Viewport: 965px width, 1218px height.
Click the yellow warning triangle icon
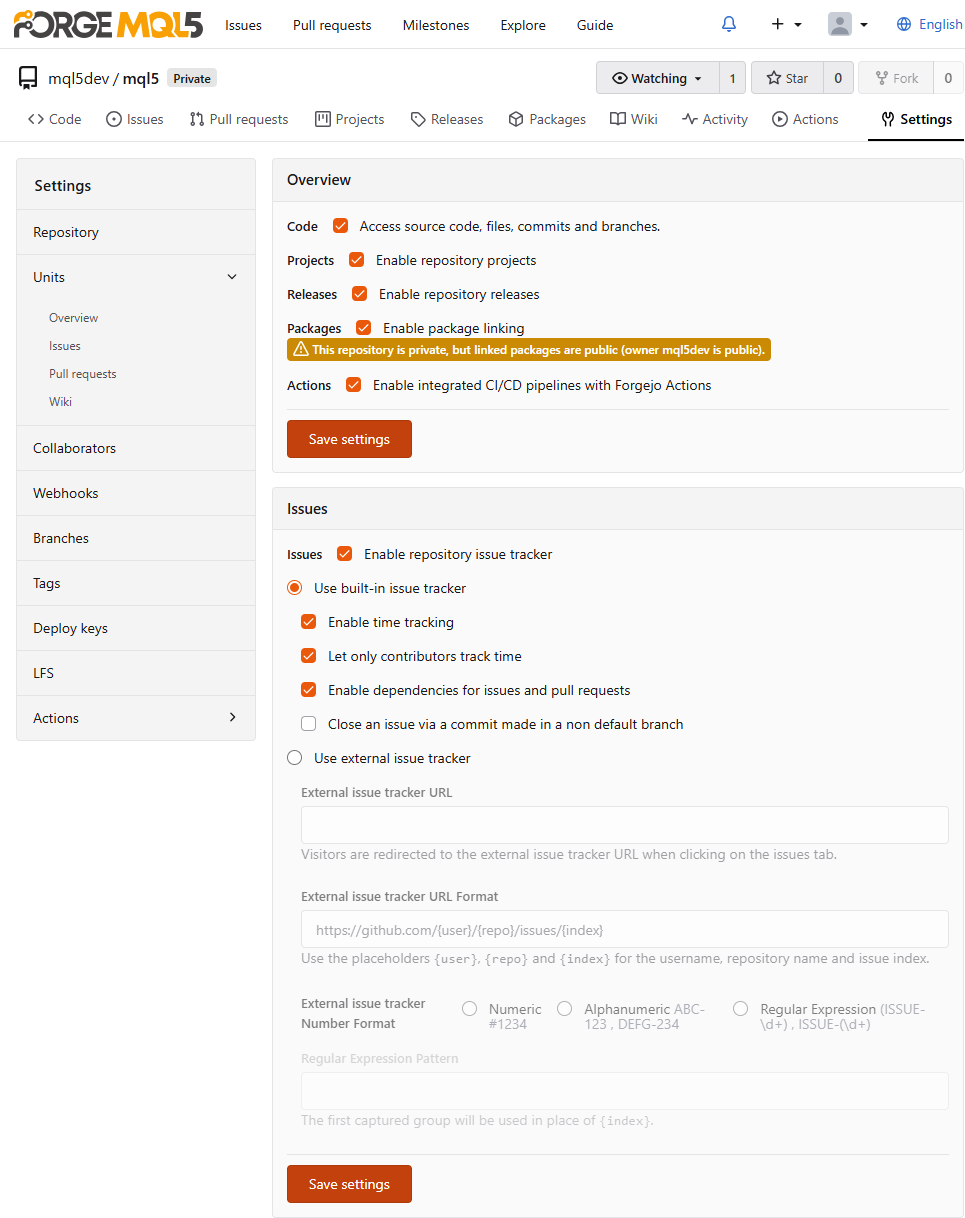tap(300, 350)
